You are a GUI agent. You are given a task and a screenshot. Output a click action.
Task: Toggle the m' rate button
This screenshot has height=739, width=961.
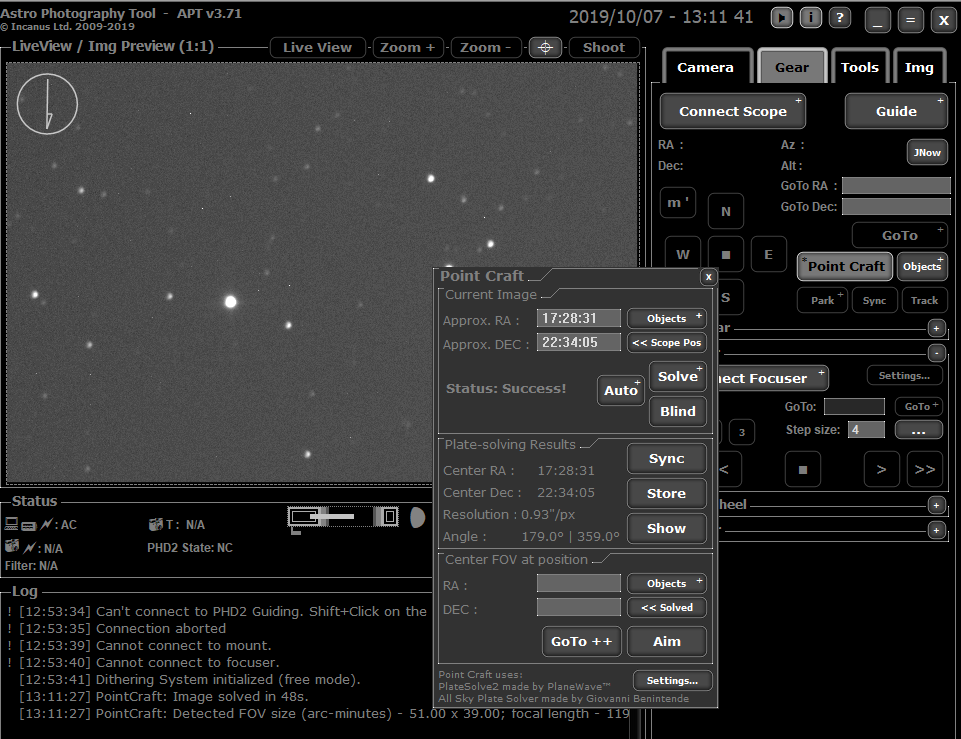pyautogui.click(x=678, y=203)
